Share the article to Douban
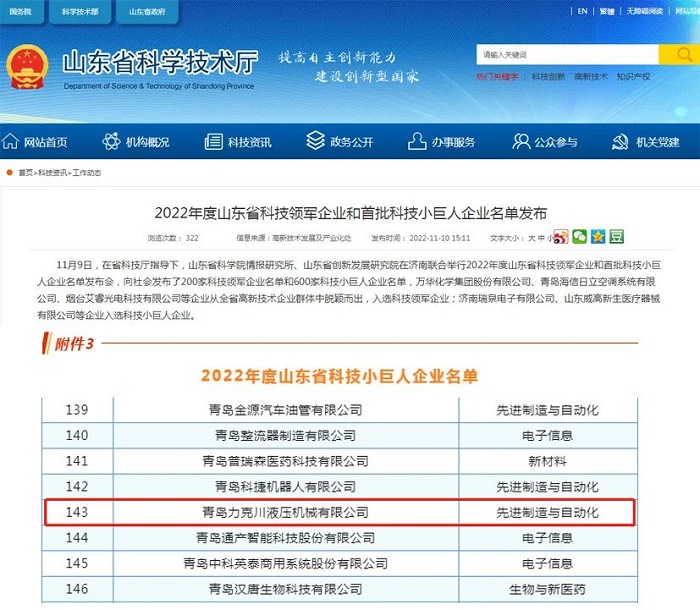The height and width of the screenshot is (610, 700). [617, 237]
